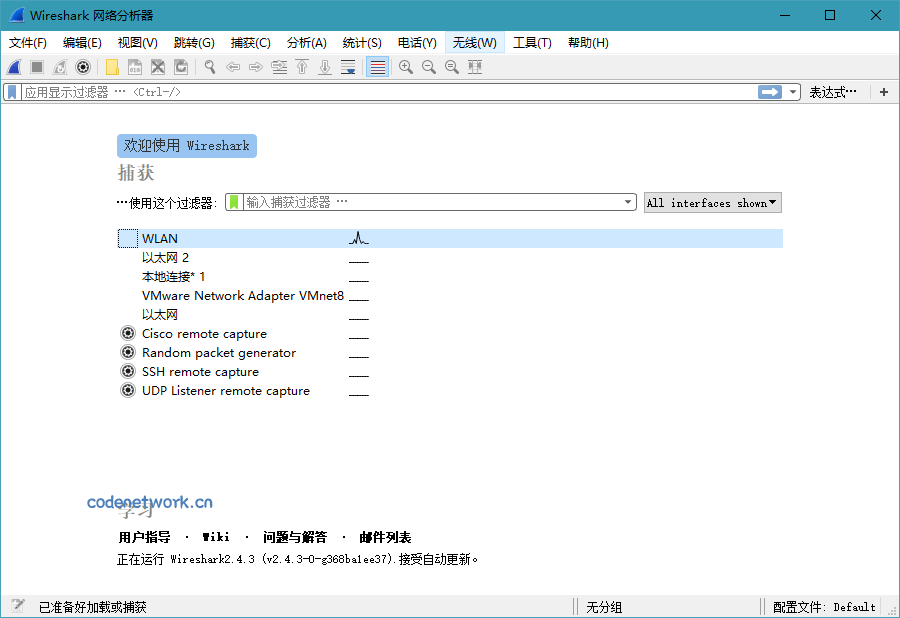This screenshot has width=900, height=618.
Task: Open the 统计(S) menu
Action: tap(362, 43)
